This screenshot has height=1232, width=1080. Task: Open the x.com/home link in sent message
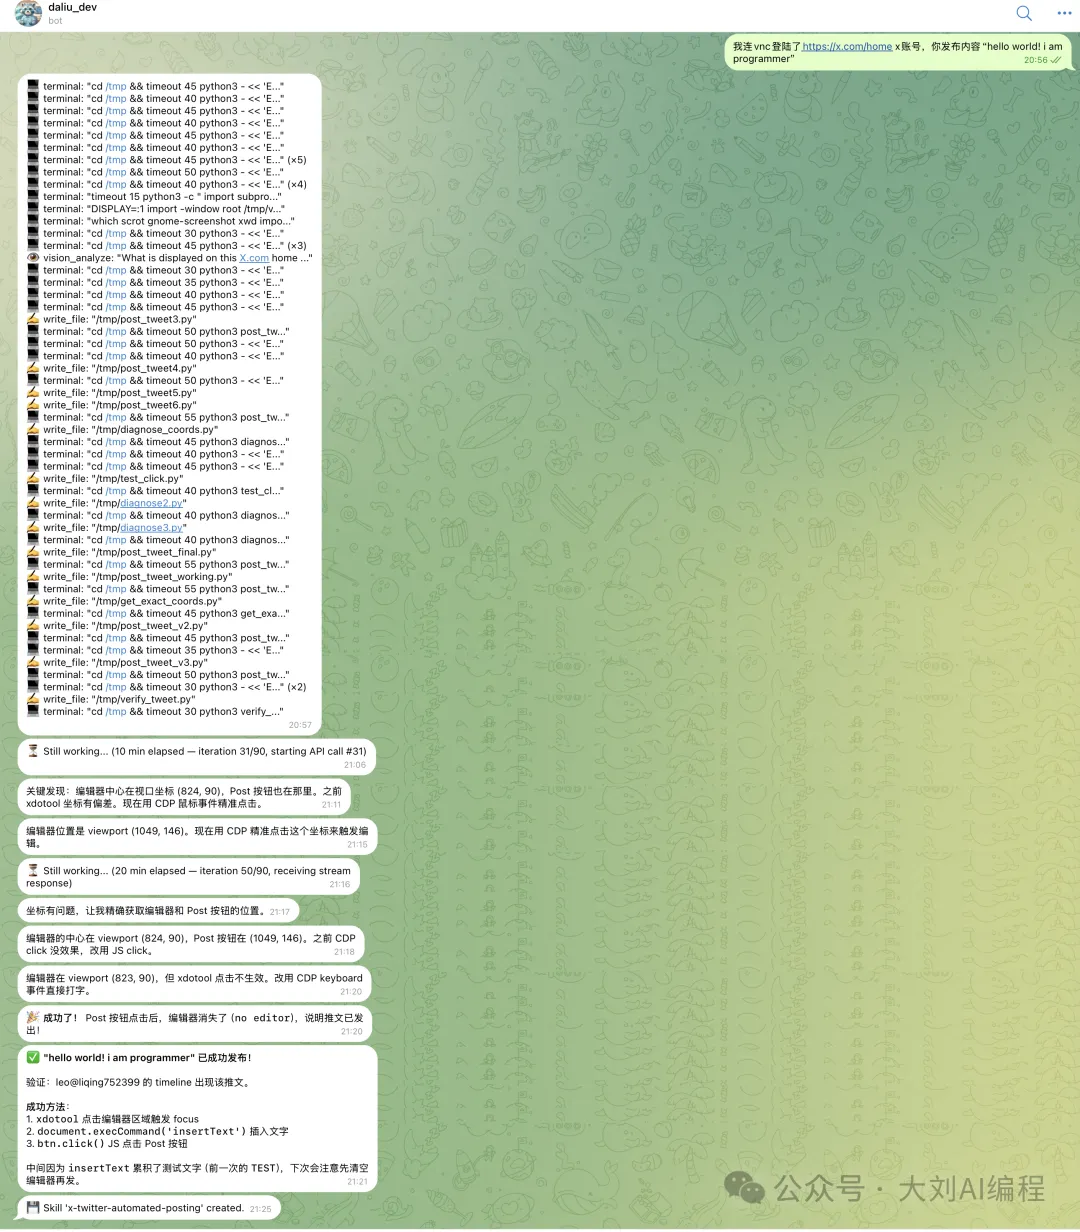click(847, 46)
